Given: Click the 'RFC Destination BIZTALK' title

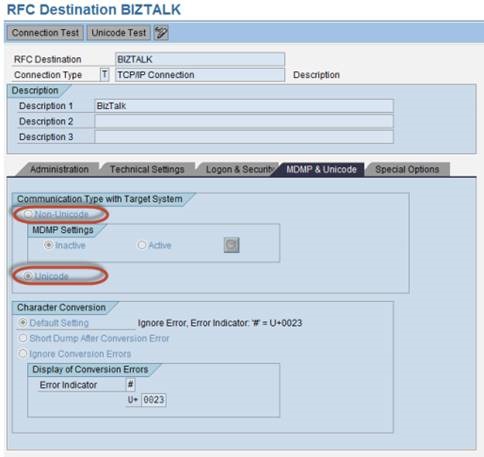Looking at the screenshot, I should click(94, 9).
